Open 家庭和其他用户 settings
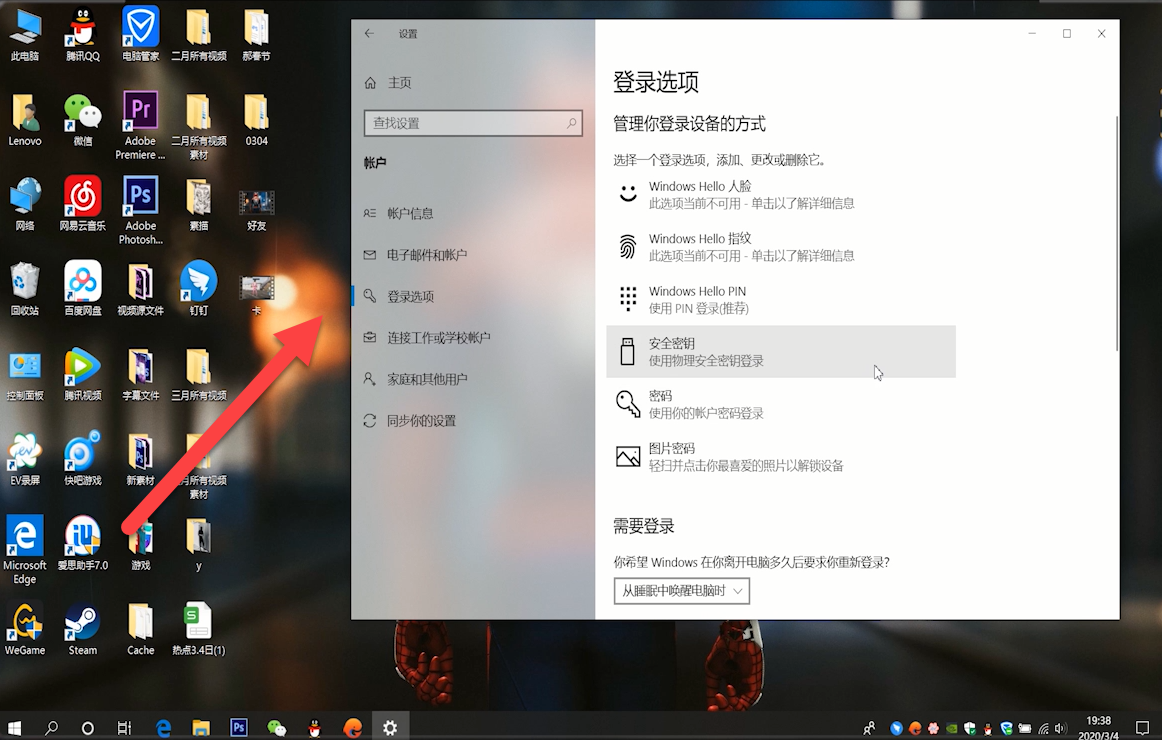This screenshot has width=1162, height=740. tap(430, 378)
